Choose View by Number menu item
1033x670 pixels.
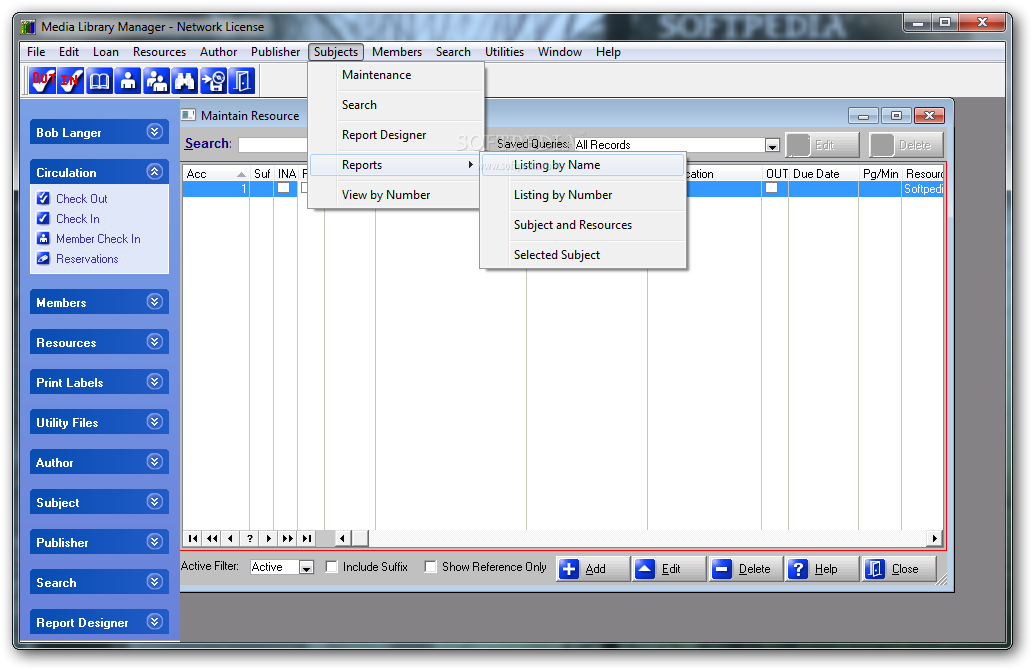pos(396,195)
